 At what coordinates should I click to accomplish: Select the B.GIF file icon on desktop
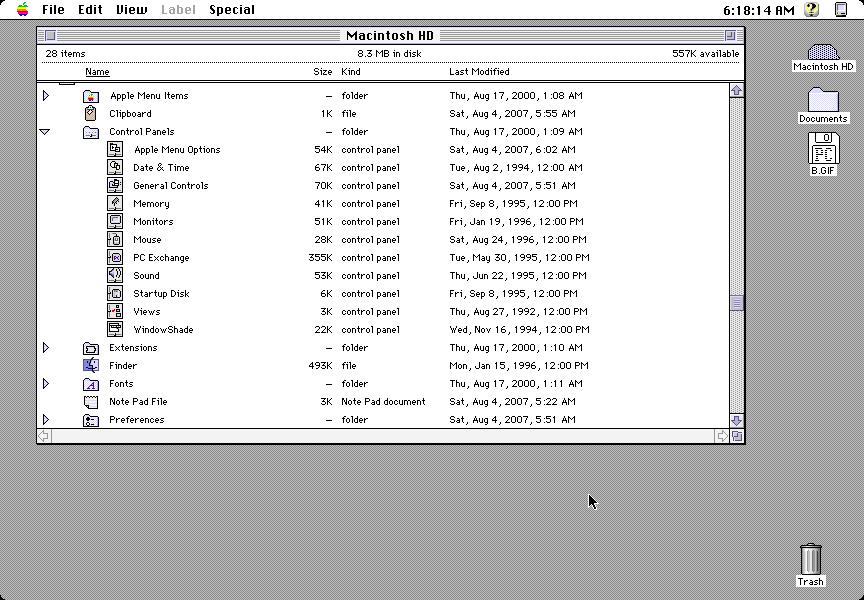pos(823,148)
